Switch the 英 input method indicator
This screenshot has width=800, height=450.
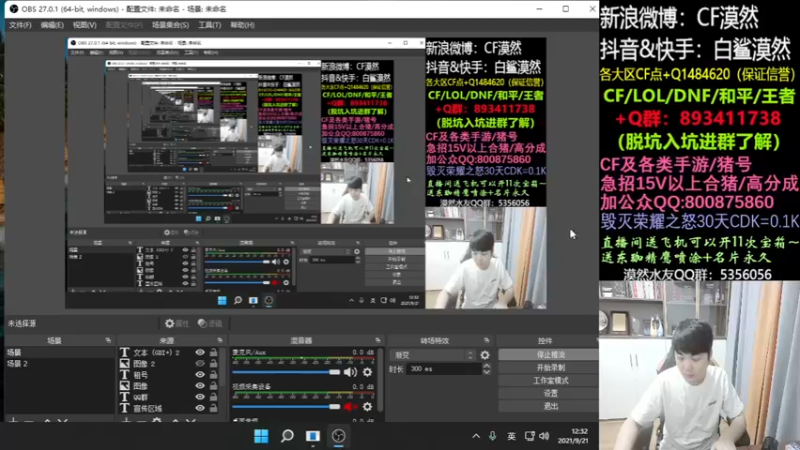(x=511, y=436)
